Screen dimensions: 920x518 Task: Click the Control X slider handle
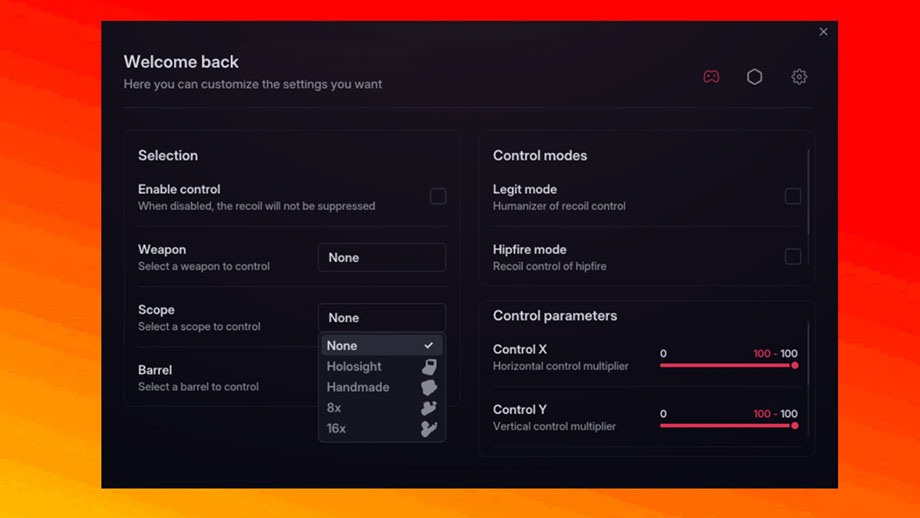point(795,366)
